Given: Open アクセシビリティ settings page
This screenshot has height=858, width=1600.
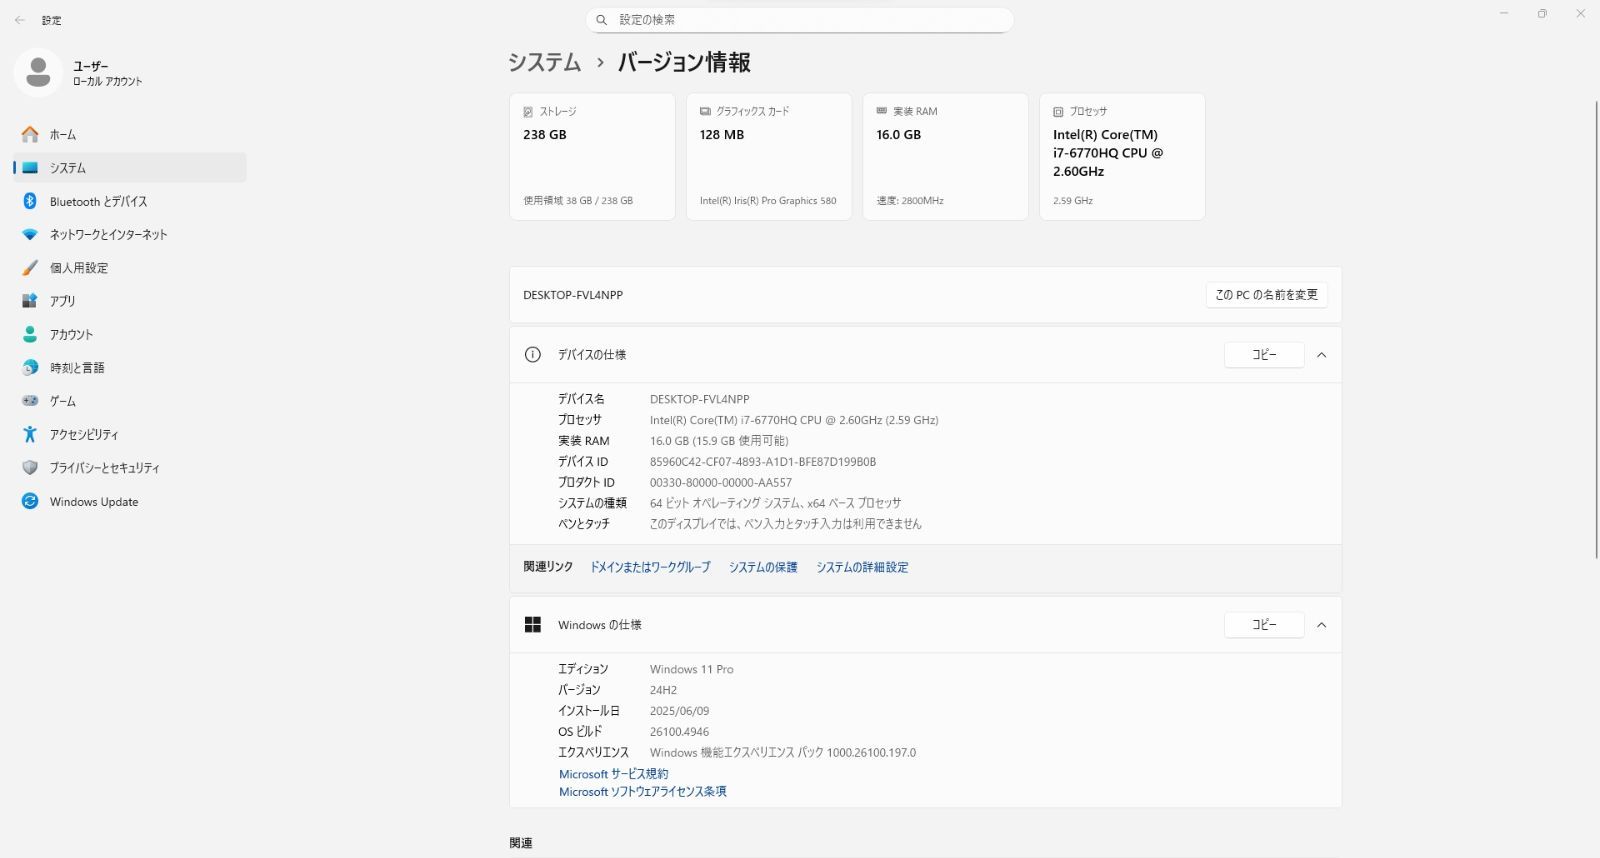Looking at the screenshot, I should 130,434.
